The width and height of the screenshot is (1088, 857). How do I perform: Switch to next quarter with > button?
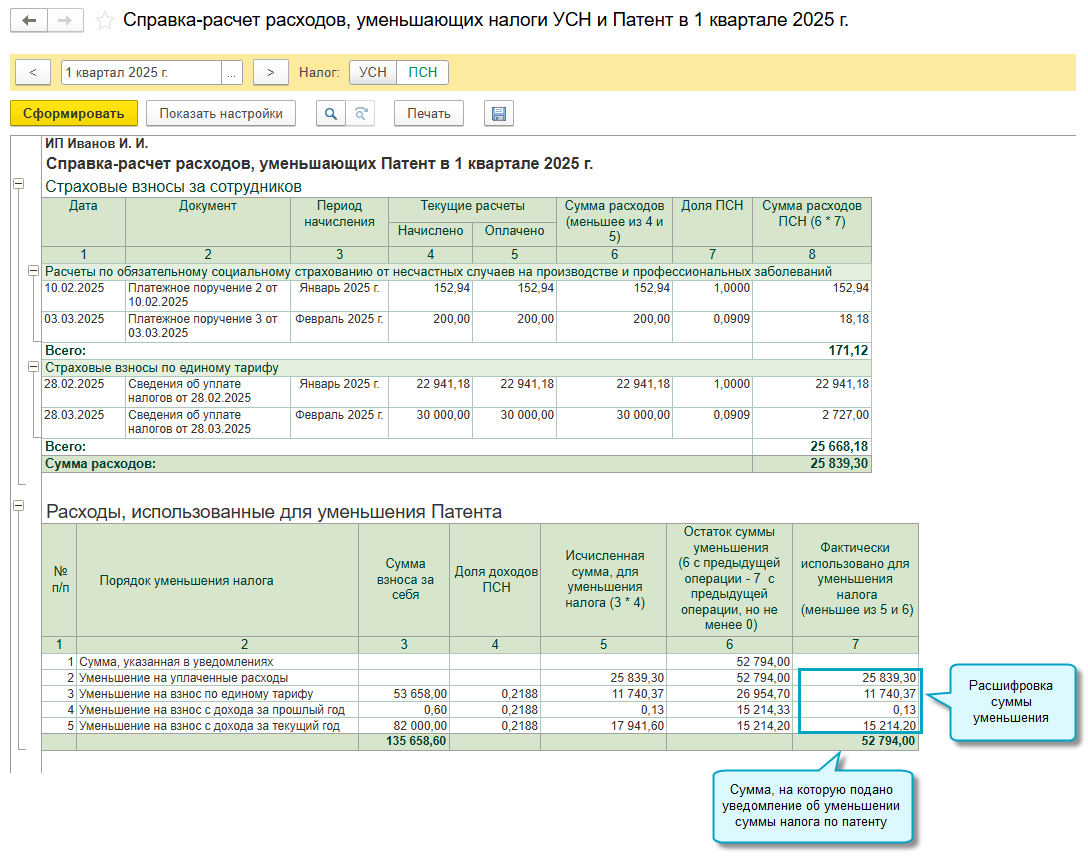point(270,73)
